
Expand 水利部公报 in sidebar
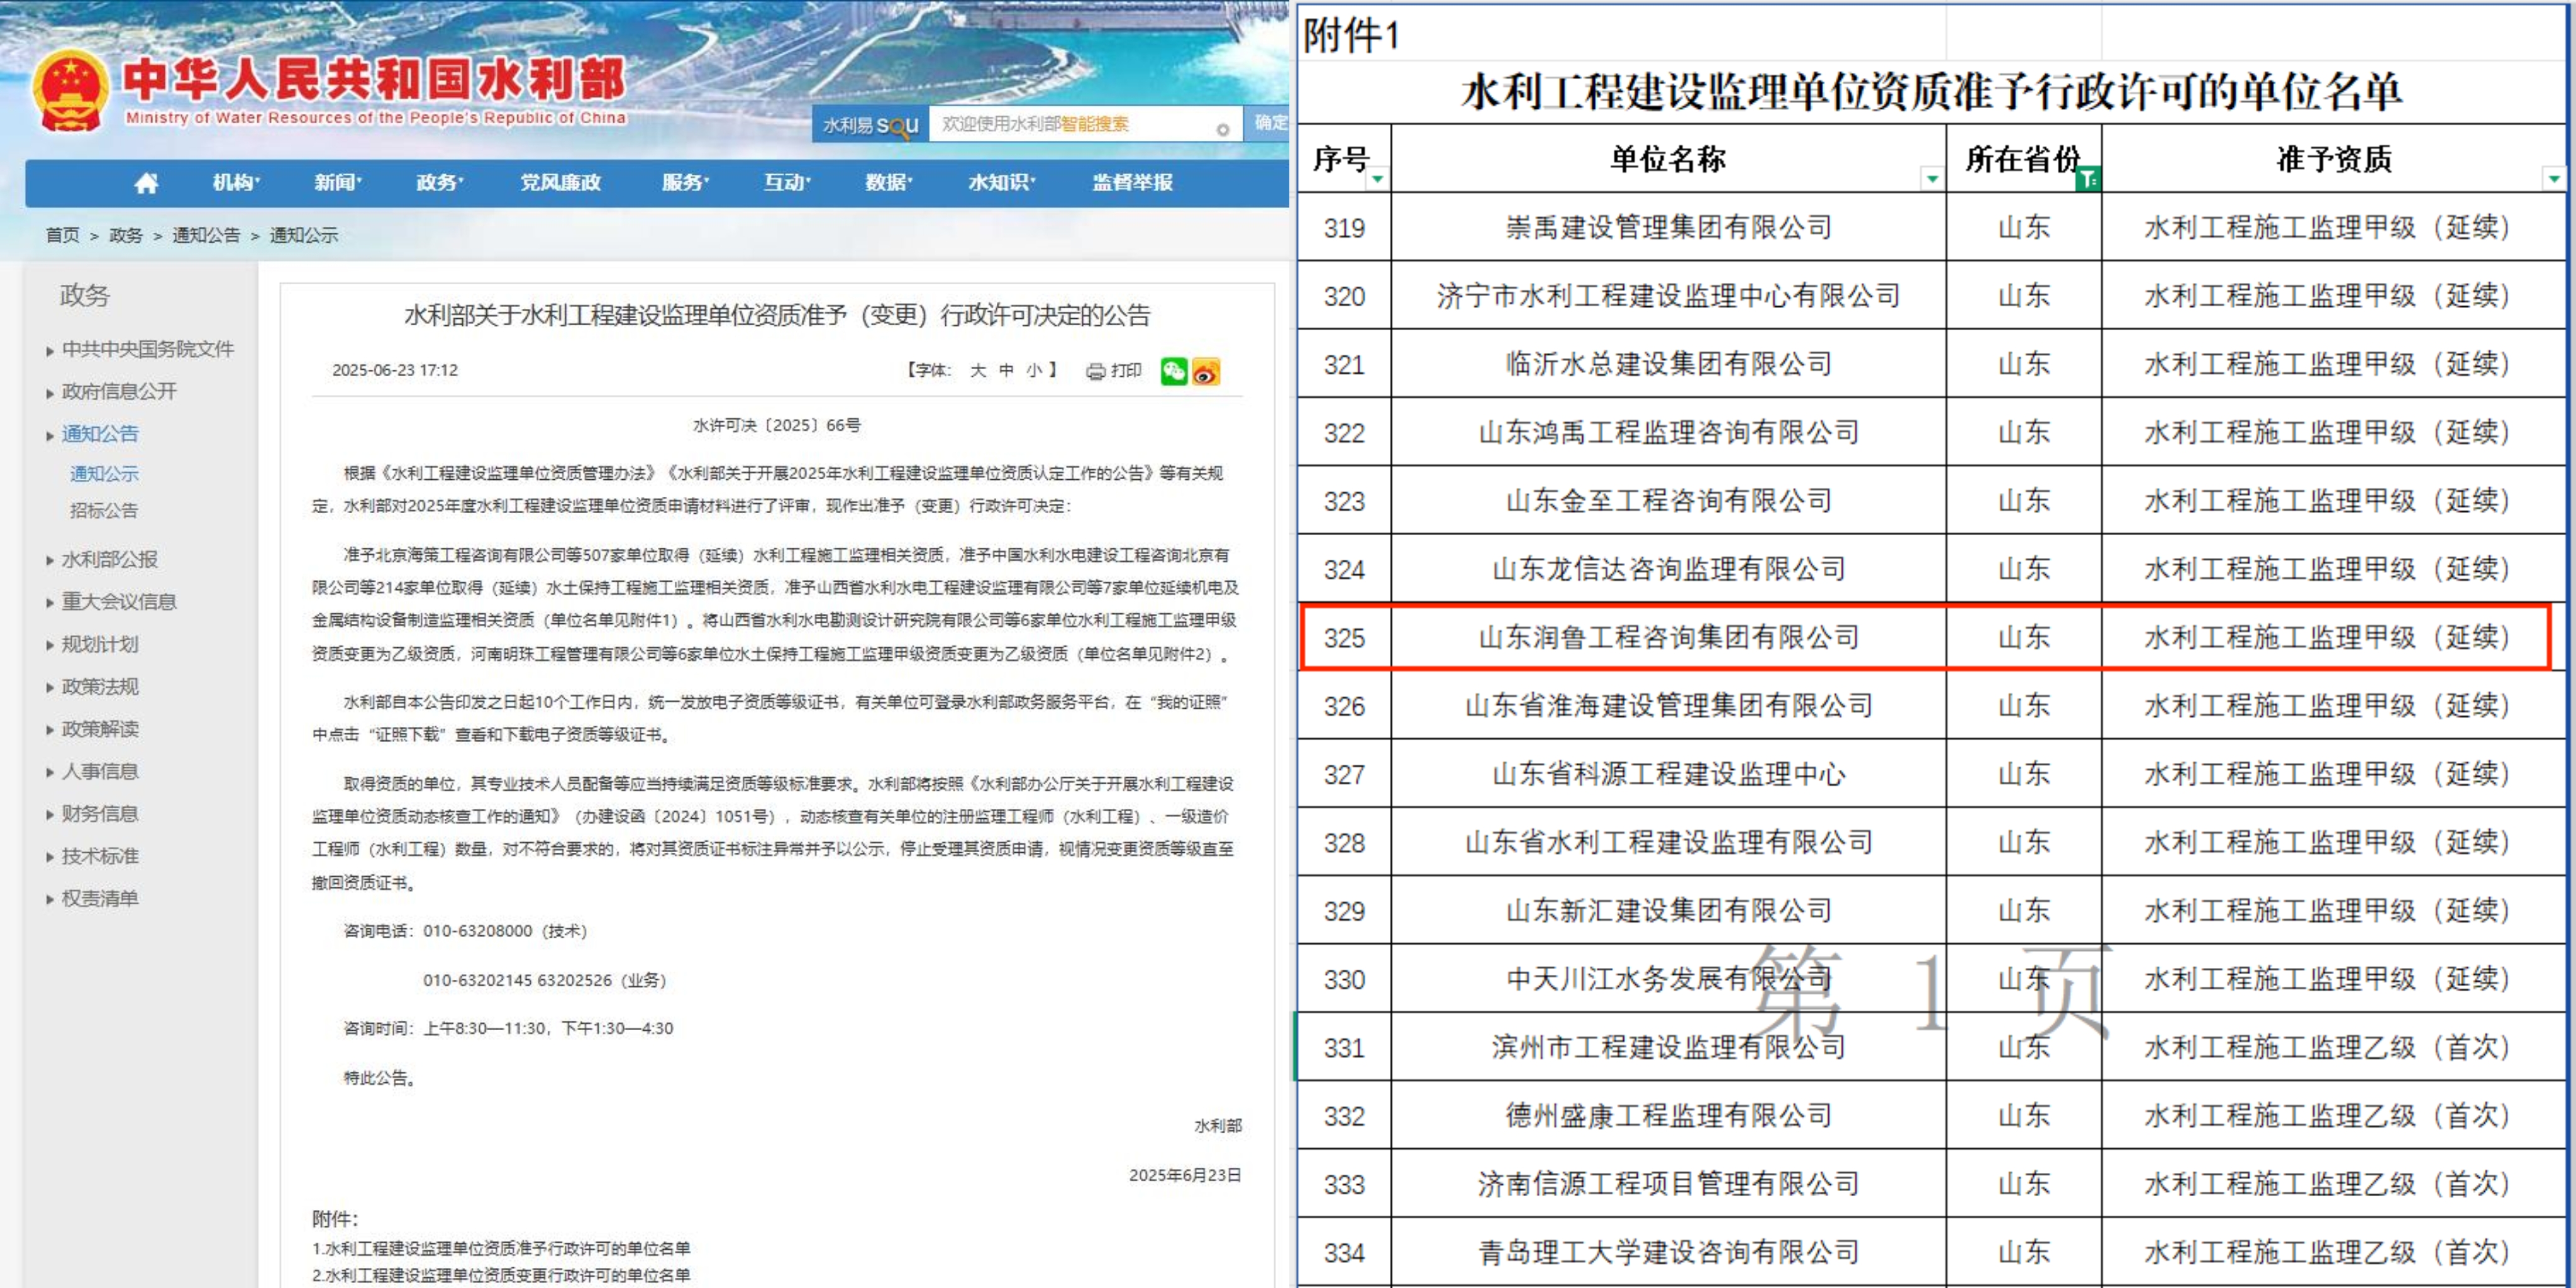109,559
